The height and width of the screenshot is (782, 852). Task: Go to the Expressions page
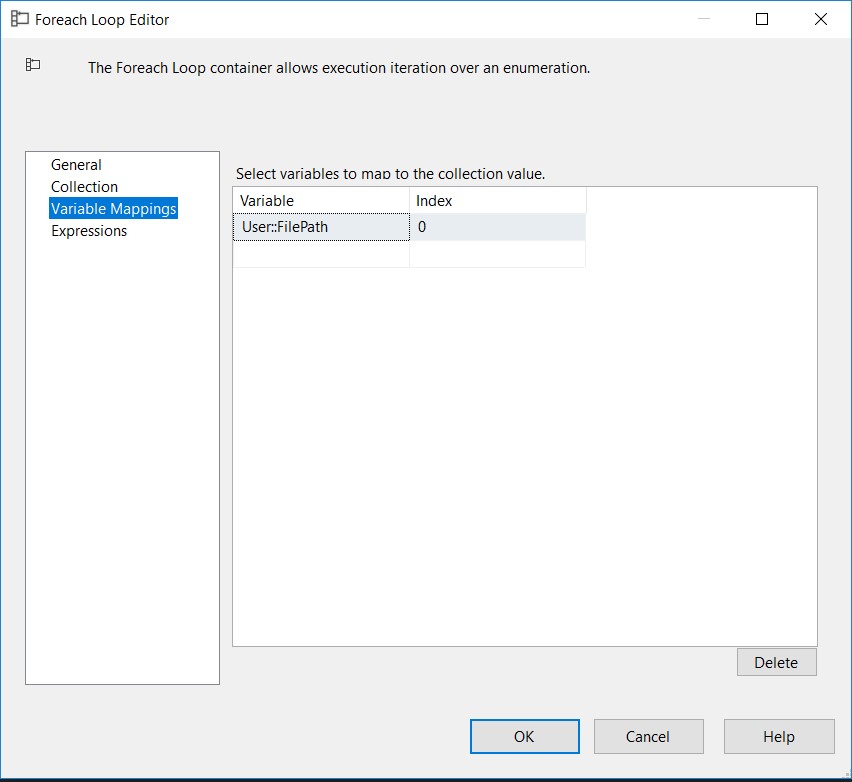[89, 231]
